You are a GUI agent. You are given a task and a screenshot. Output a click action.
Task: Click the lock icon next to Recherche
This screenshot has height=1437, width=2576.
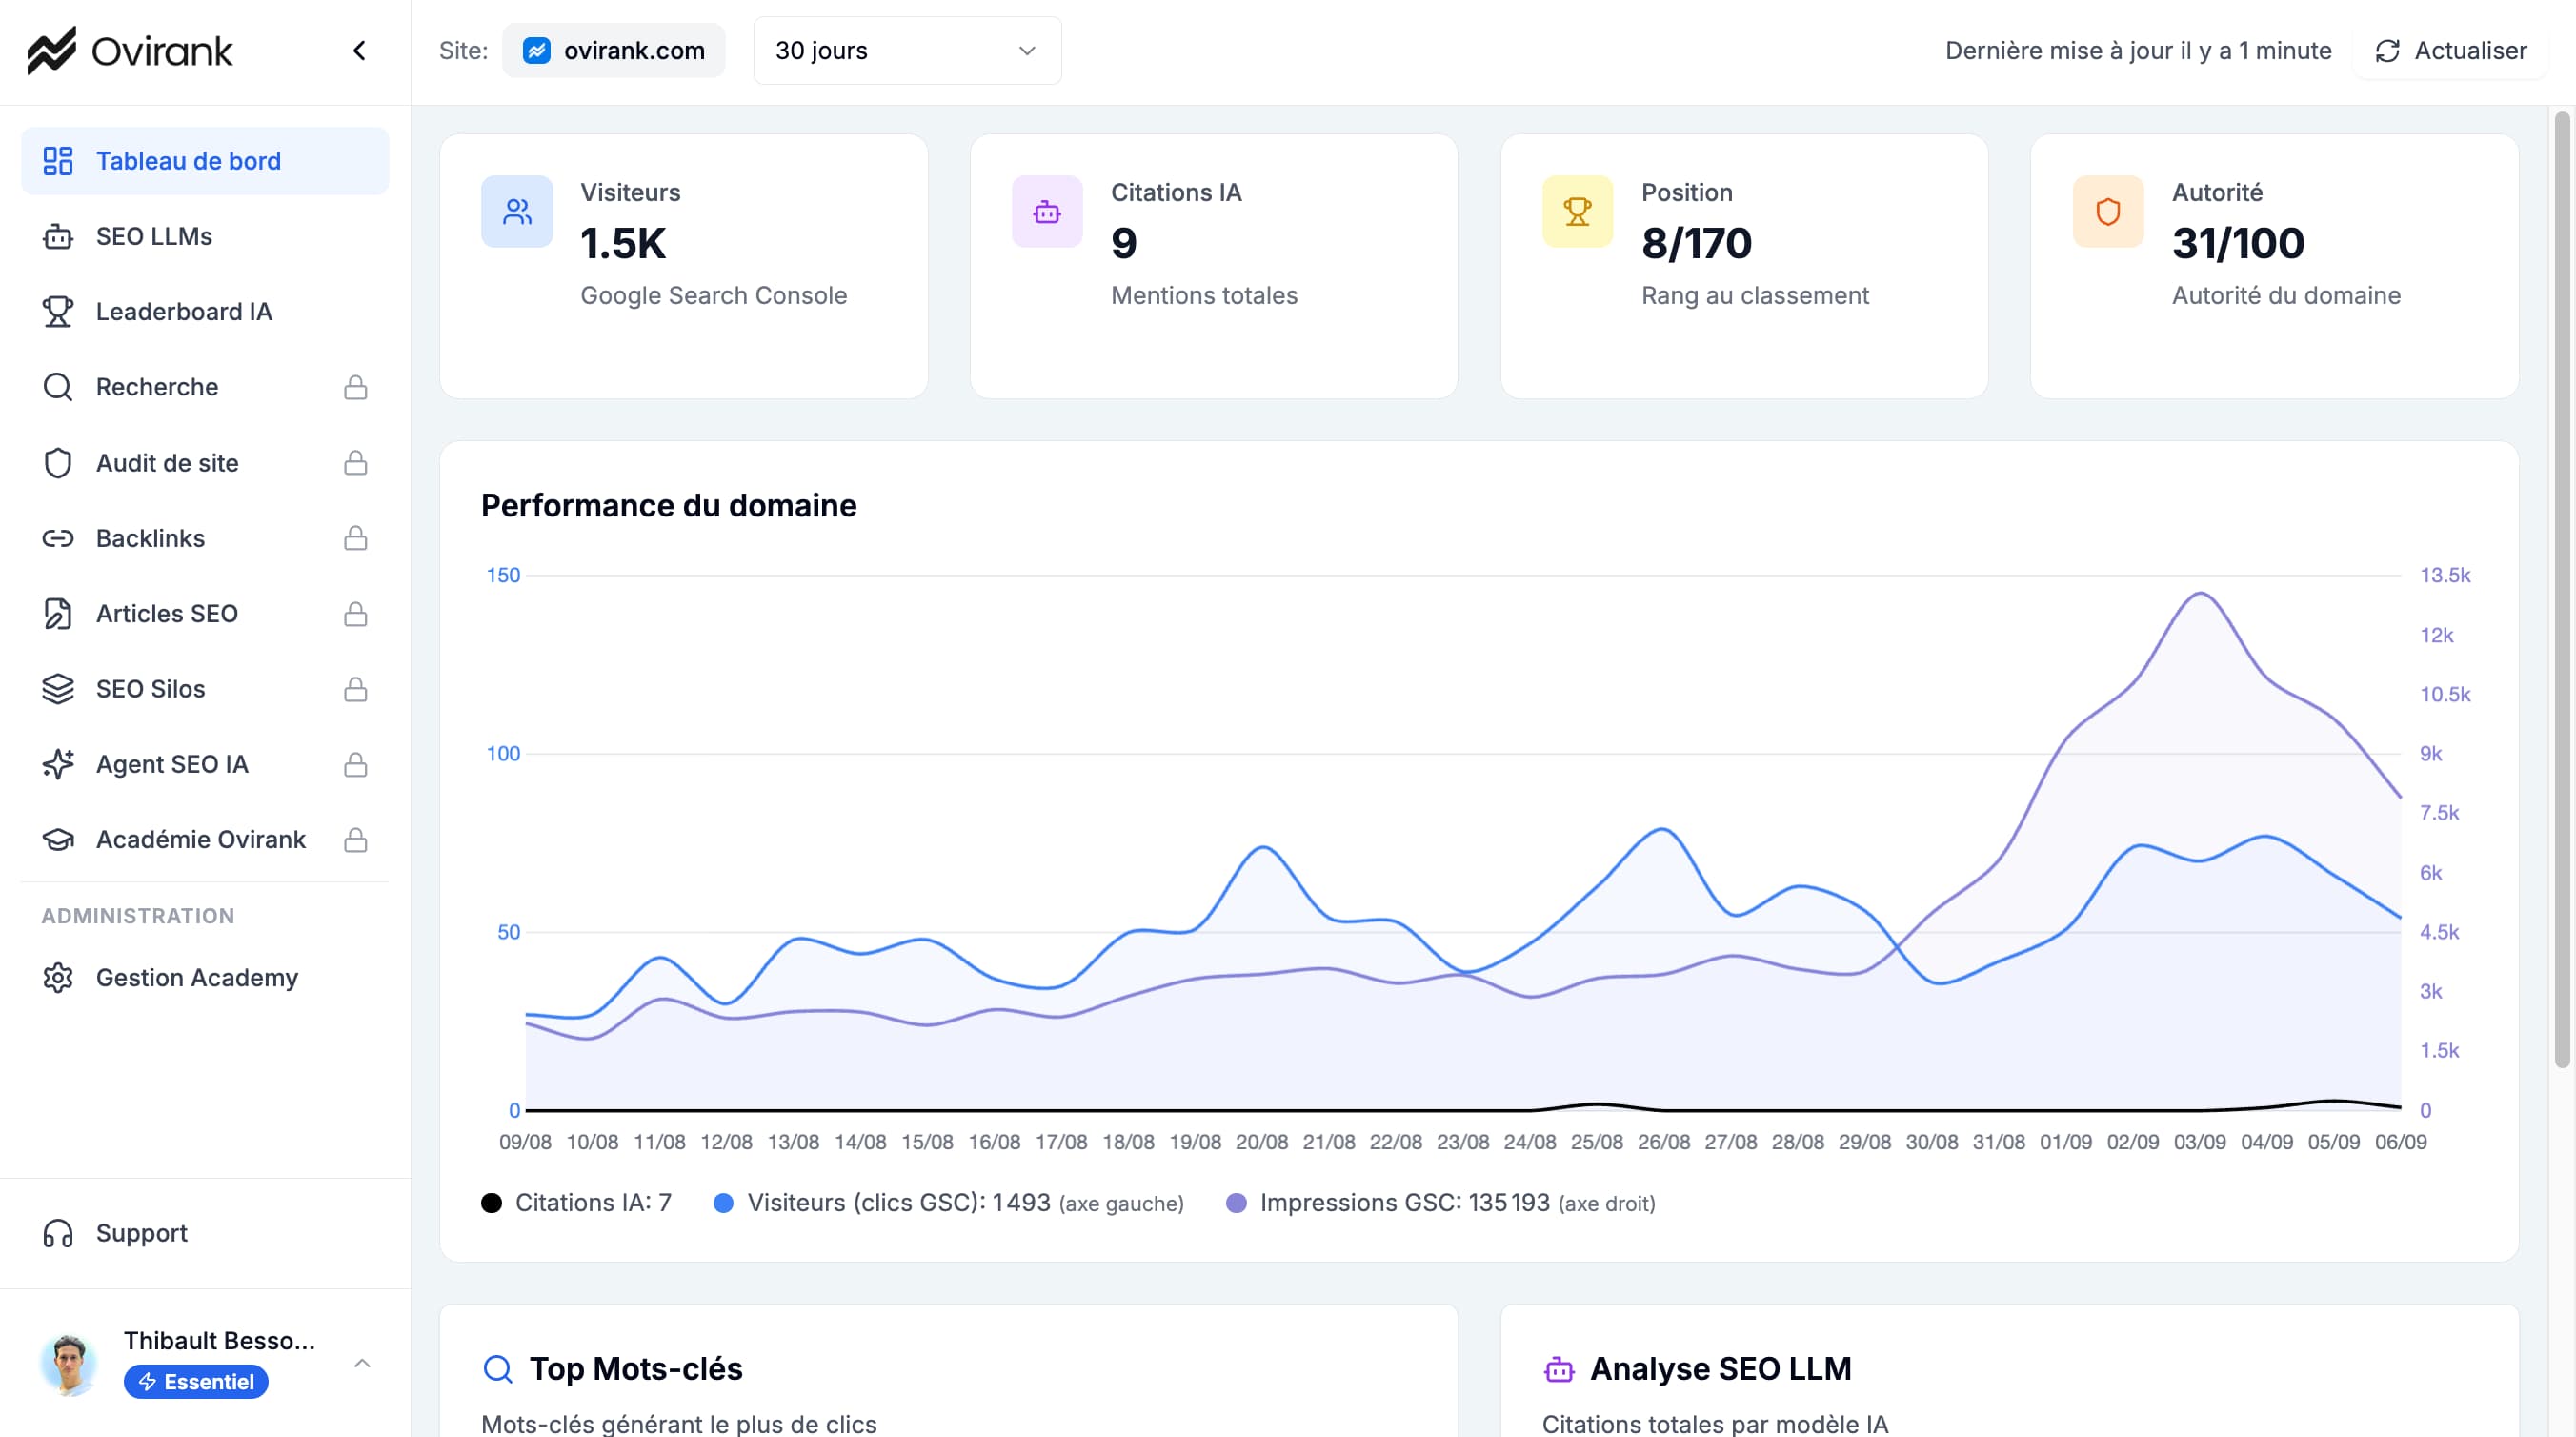[355, 387]
